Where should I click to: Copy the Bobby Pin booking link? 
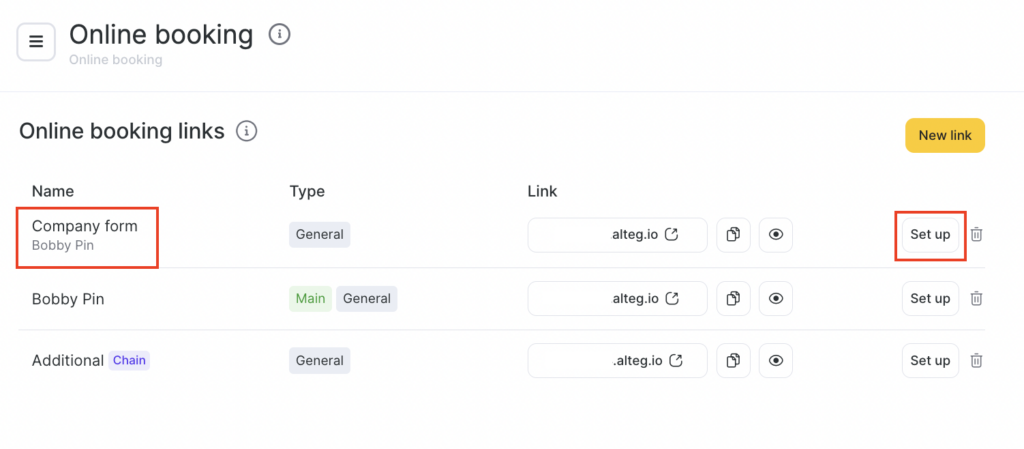click(733, 298)
